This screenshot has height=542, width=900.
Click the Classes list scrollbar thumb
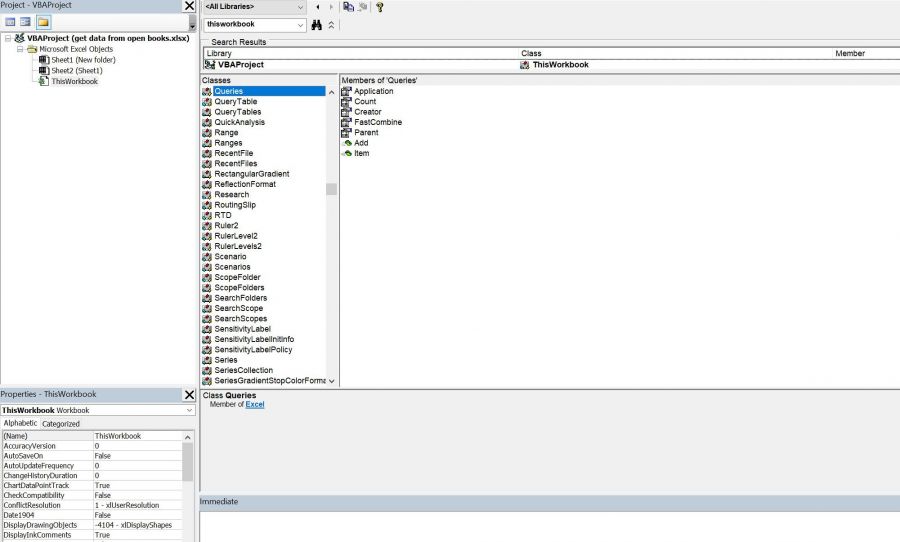pyautogui.click(x=331, y=189)
